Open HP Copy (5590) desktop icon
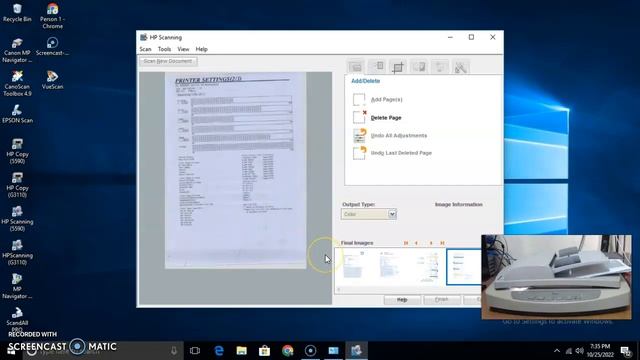The image size is (640, 360). (17, 151)
